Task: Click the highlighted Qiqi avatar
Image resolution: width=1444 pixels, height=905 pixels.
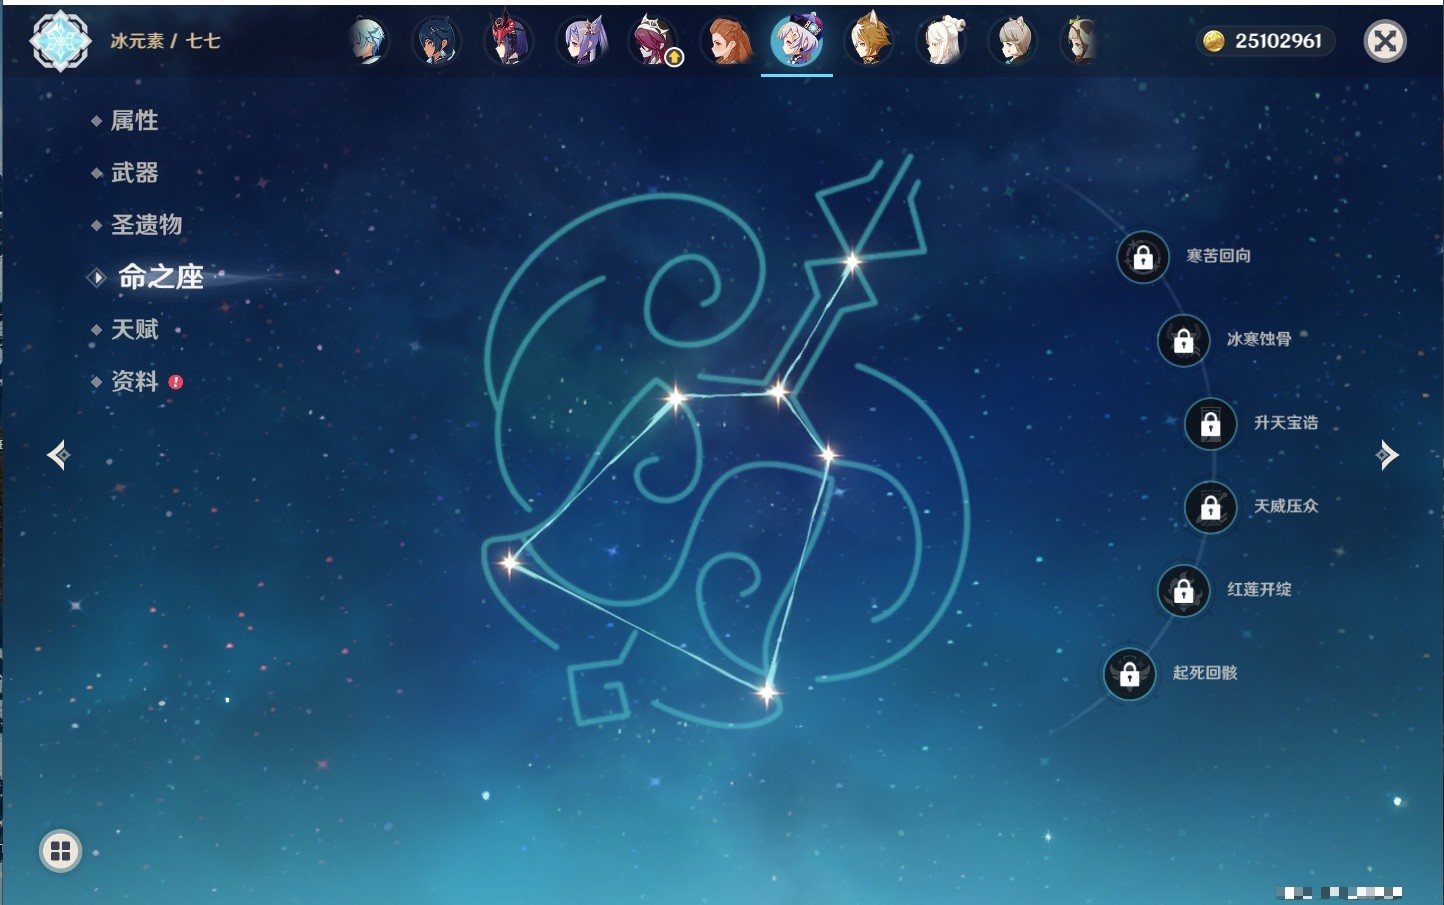Action: [x=797, y=40]
